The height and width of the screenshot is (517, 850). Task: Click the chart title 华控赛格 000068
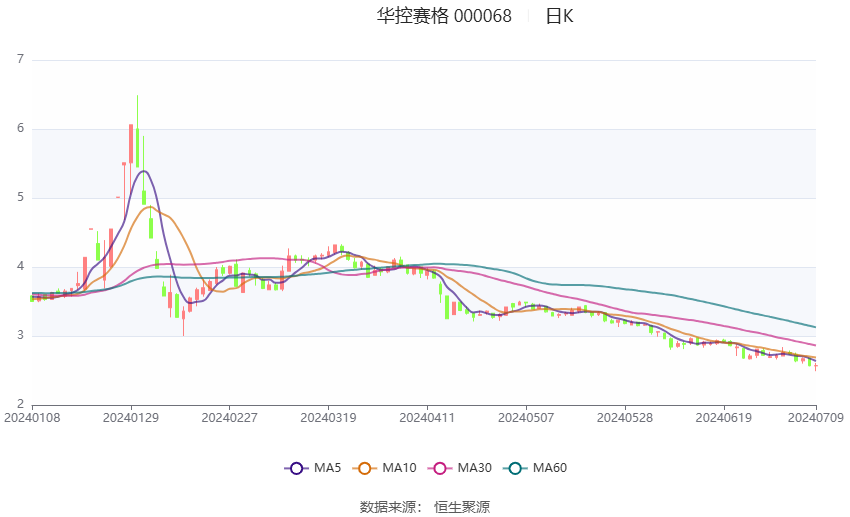444,16
